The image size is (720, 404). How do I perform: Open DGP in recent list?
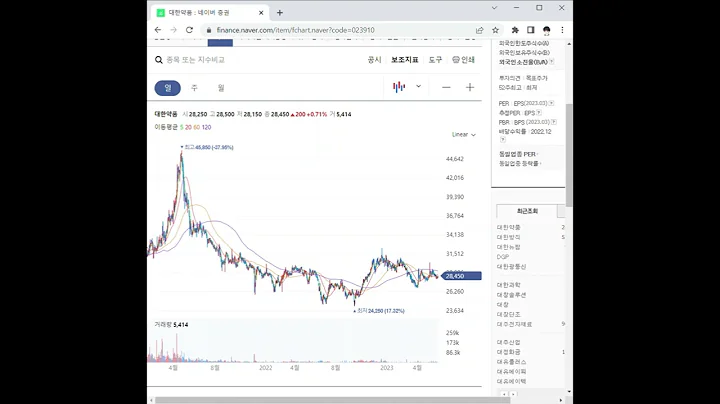coord(503,257)
